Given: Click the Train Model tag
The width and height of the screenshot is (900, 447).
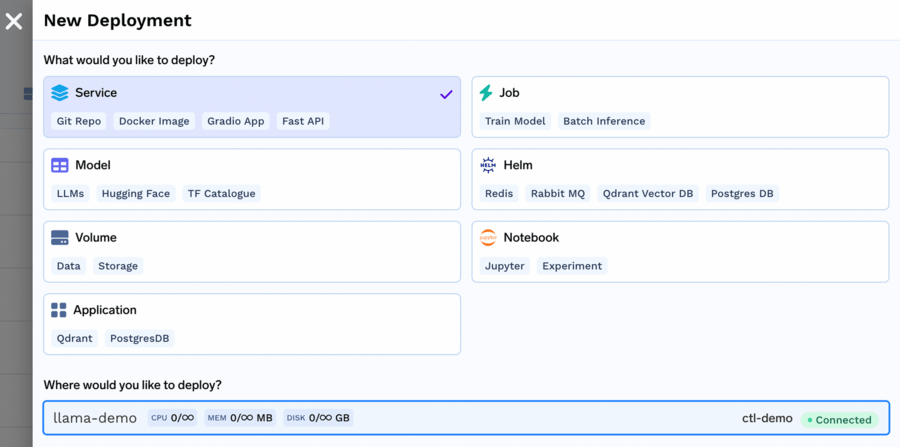Looking at the screenshot, I should pos(515,121).
